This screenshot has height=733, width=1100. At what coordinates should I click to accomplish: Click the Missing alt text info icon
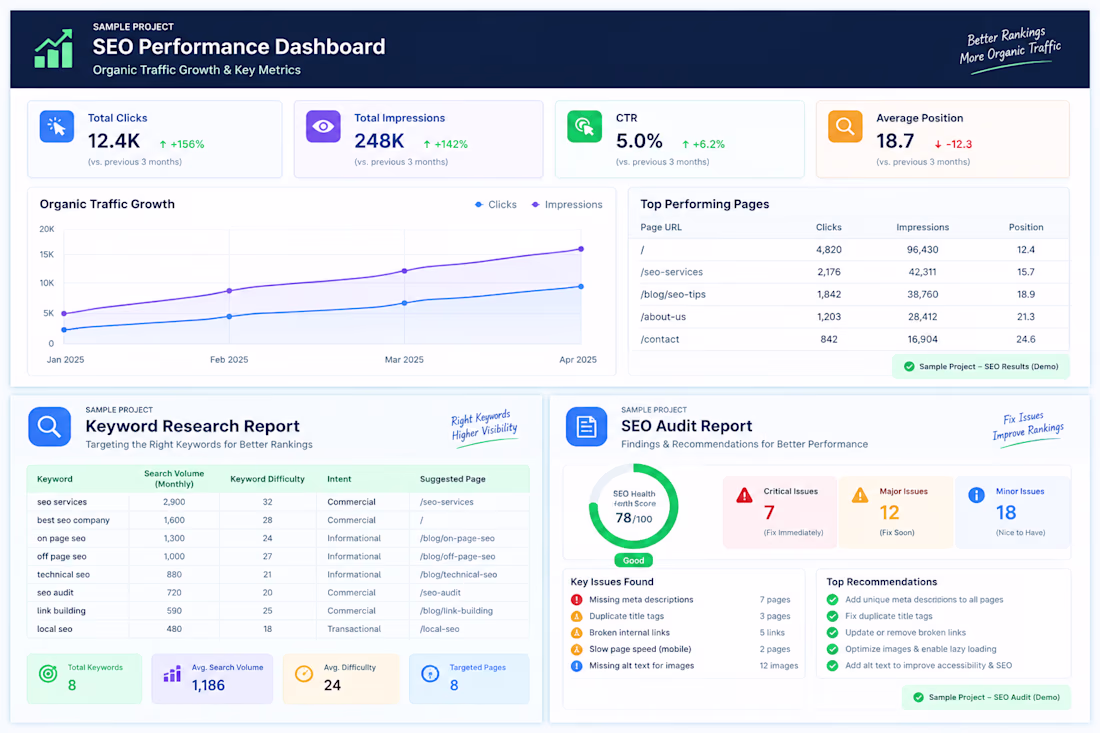[x=577, y=666]
